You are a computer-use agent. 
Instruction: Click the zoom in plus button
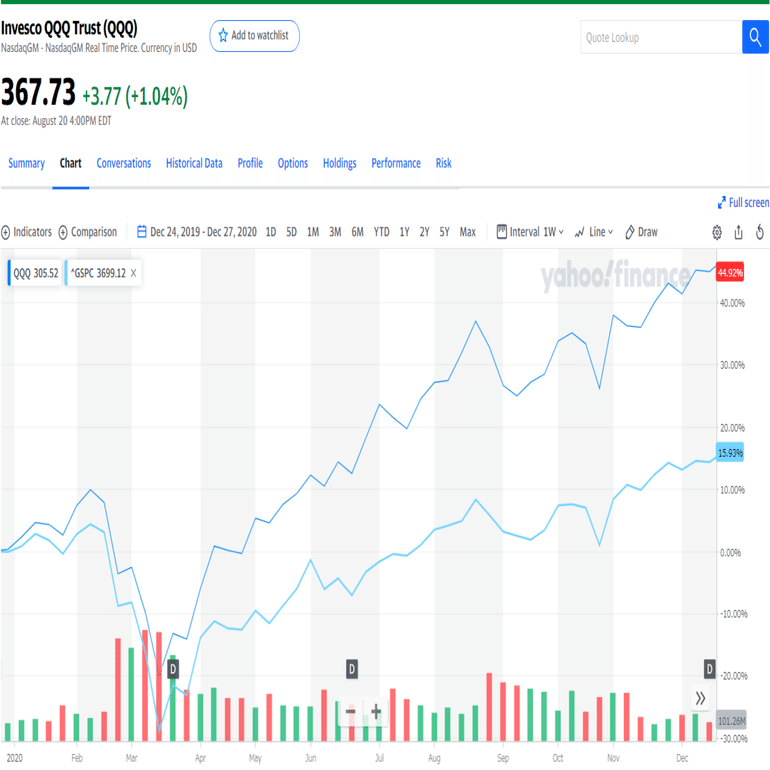point(376,711)
